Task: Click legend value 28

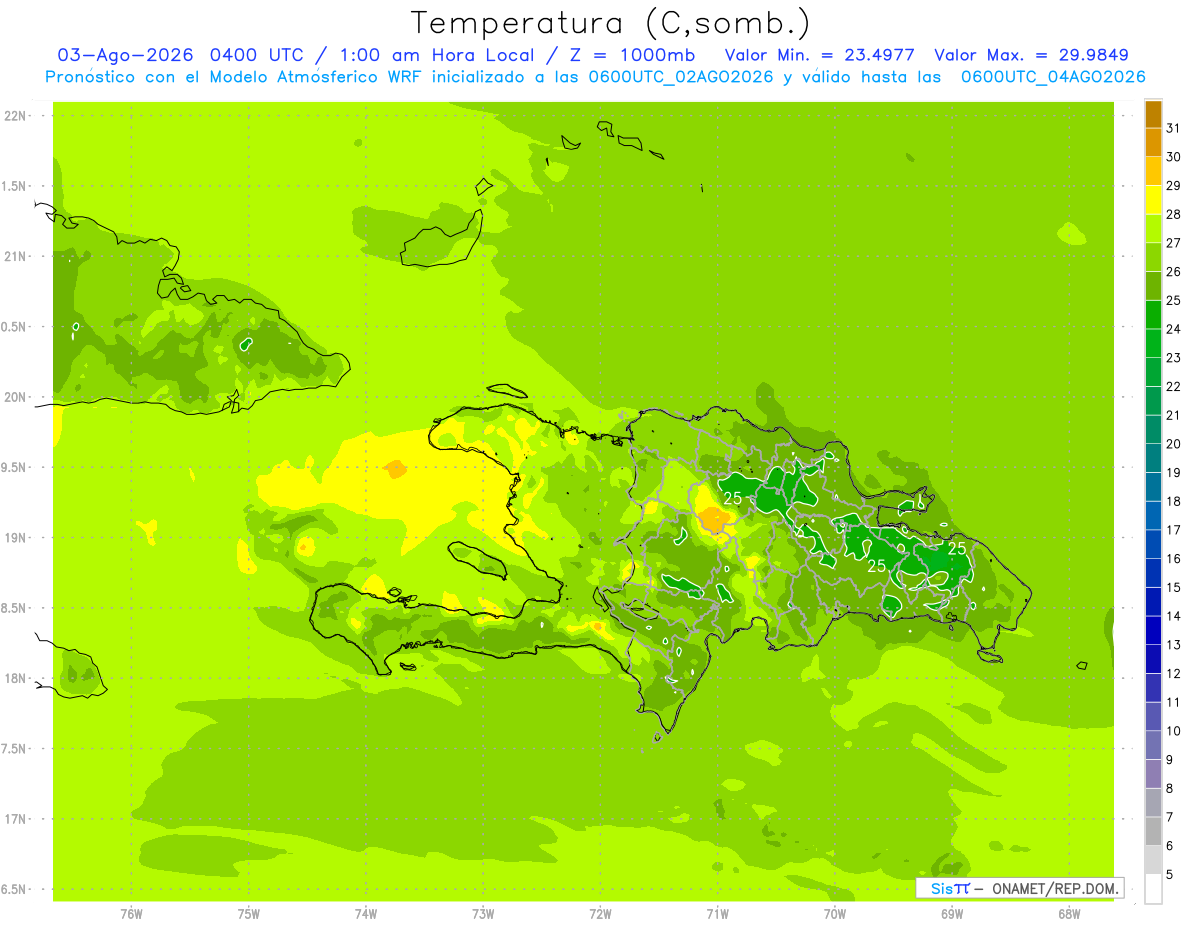Action: click(1173, 214)
